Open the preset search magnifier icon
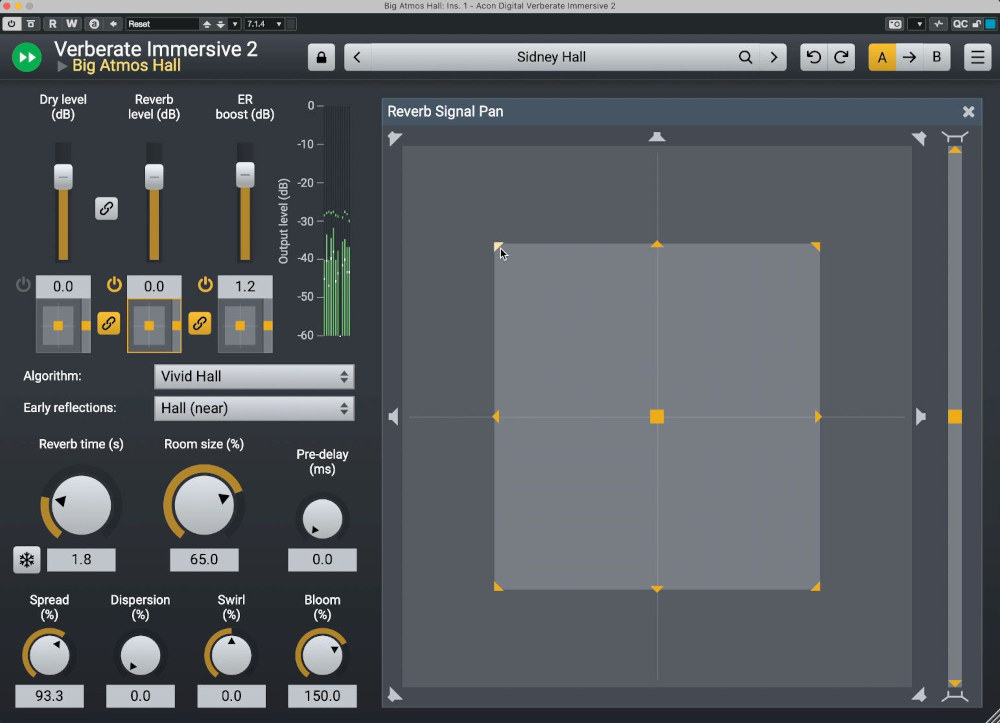The width and height of the screenshot is (1000, 723). pyautogui.click(x=745, y=57)
